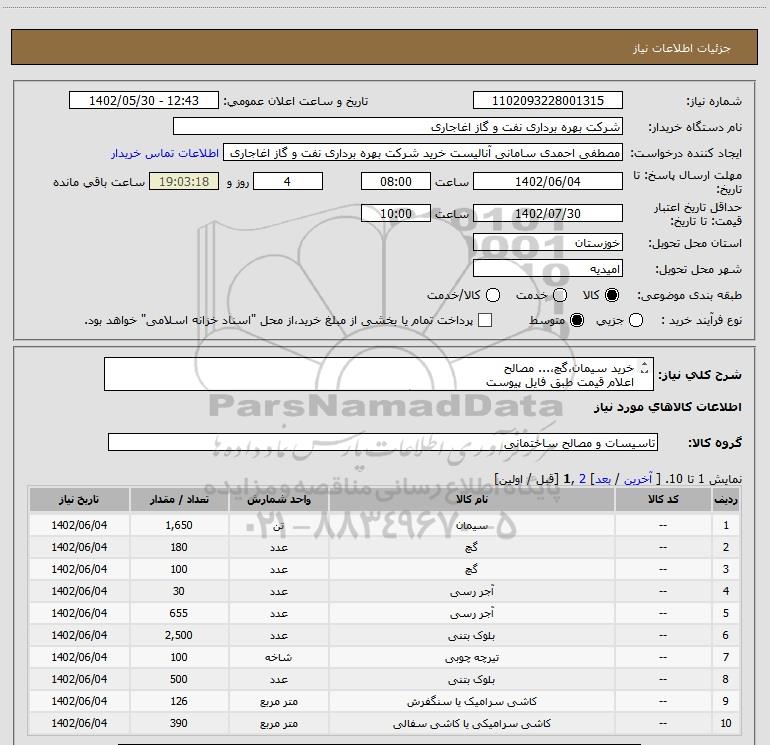
Task: Tick the اسناد خزانه اسلامی payment checkbox
Action: [x=485, y=320]
